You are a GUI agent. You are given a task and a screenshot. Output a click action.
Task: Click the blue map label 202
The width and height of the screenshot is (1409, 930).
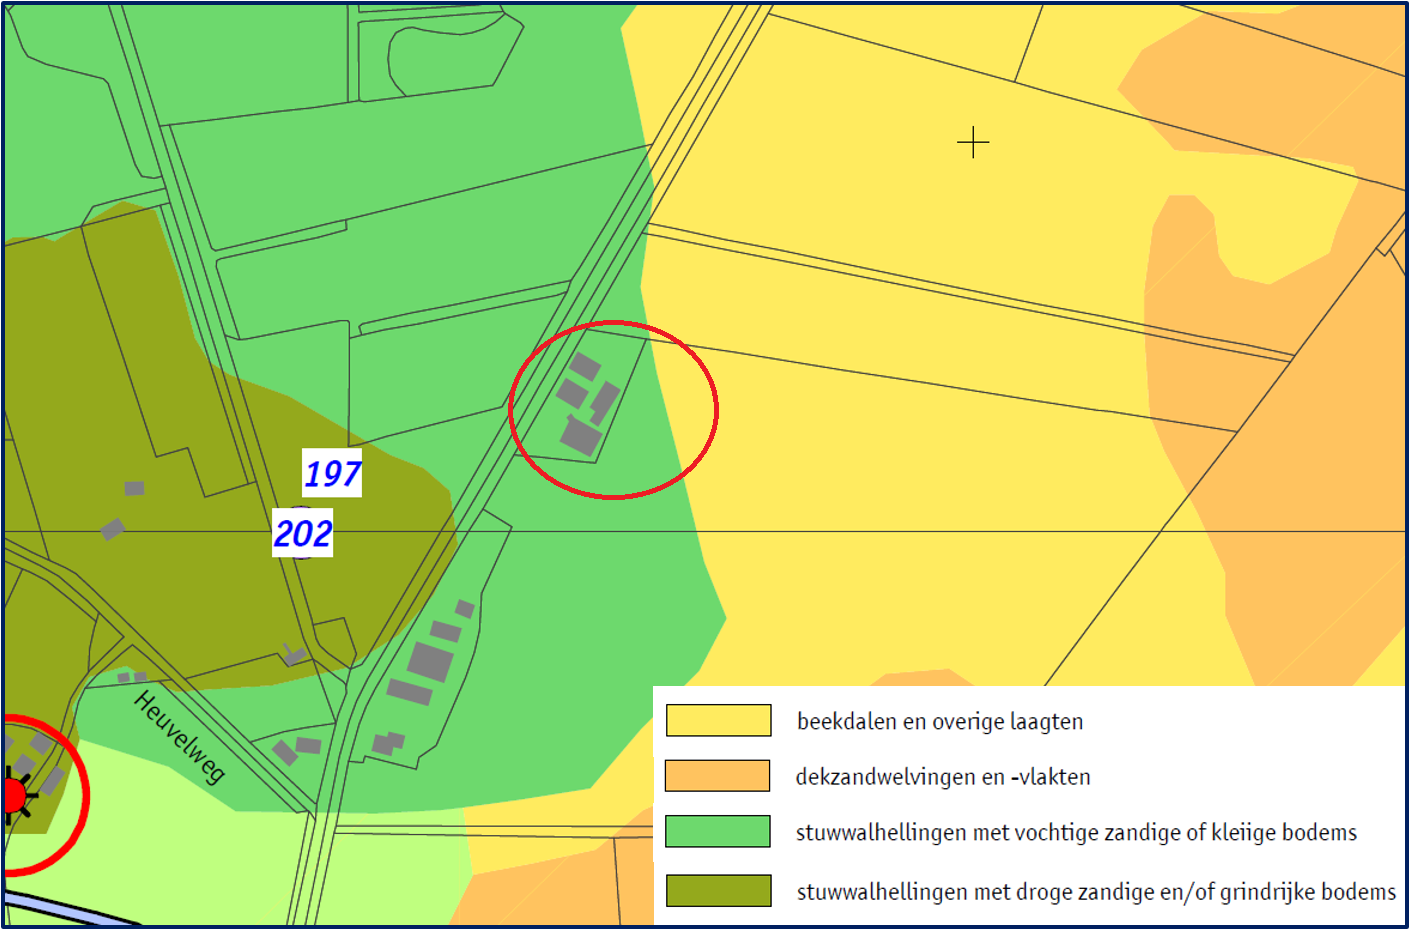click(303, 533)
